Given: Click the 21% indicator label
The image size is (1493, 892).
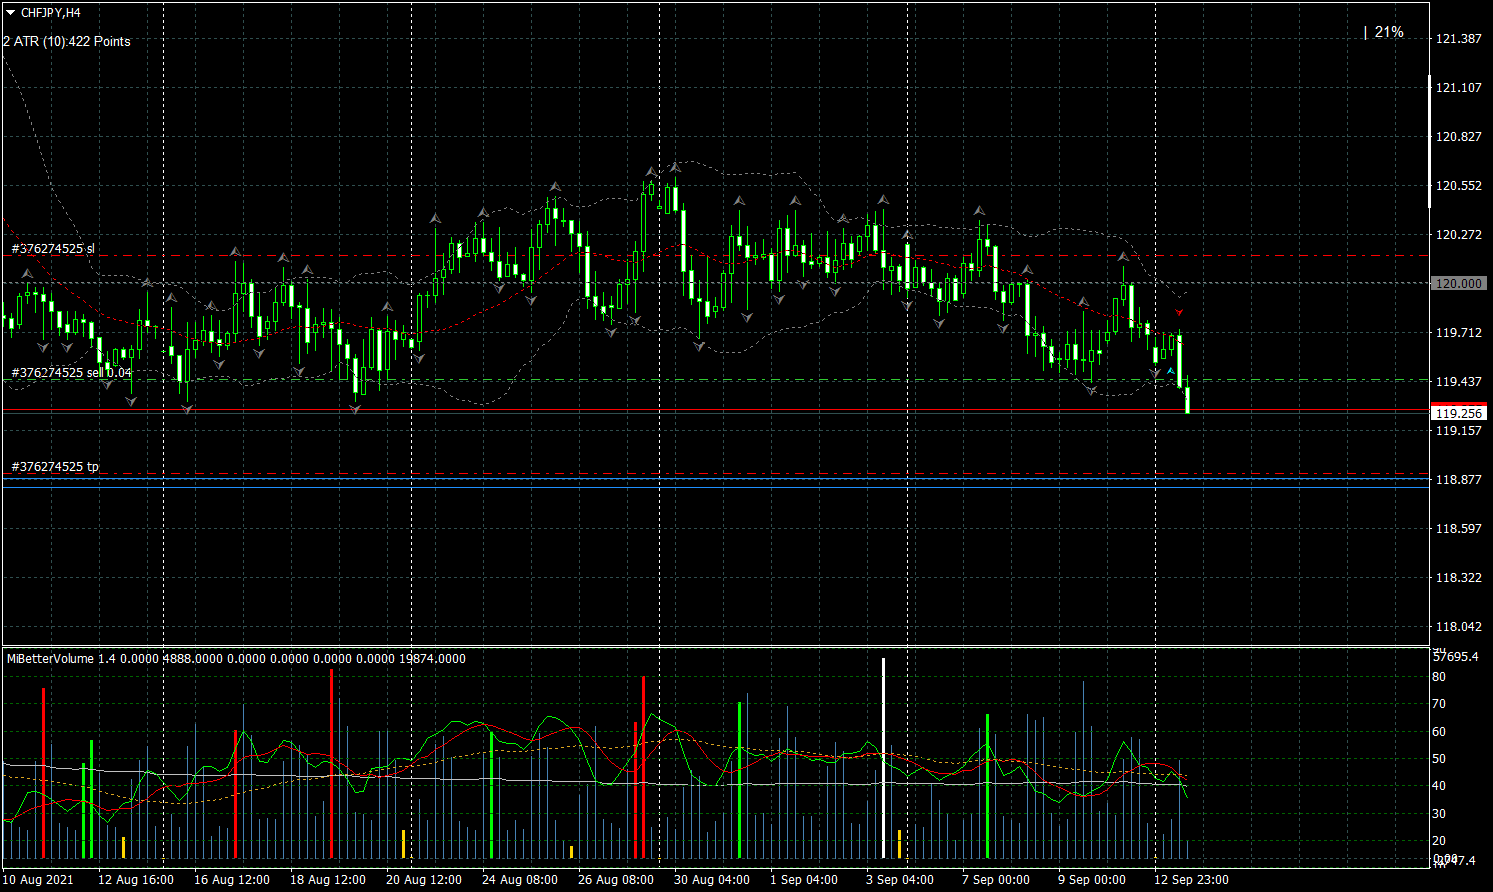Looking at the screenshot, I should pos(1388,33).
